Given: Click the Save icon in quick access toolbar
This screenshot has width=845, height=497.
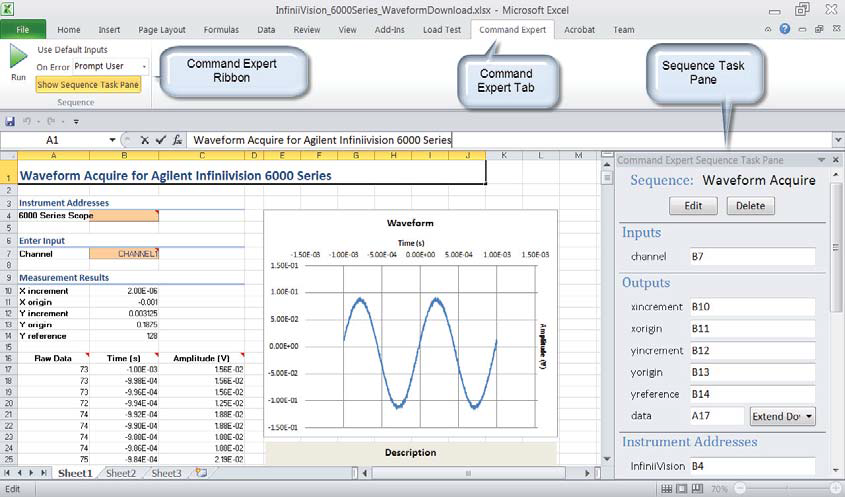Looking at the screenshot, I should (x=10, y=122).
